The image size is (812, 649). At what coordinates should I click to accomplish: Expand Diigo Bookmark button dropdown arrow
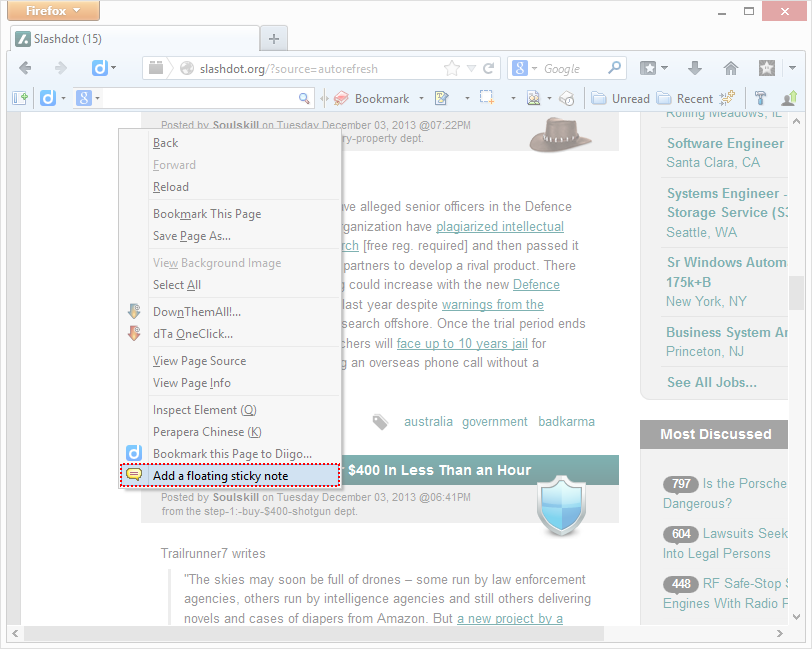[x=421, y=98]
